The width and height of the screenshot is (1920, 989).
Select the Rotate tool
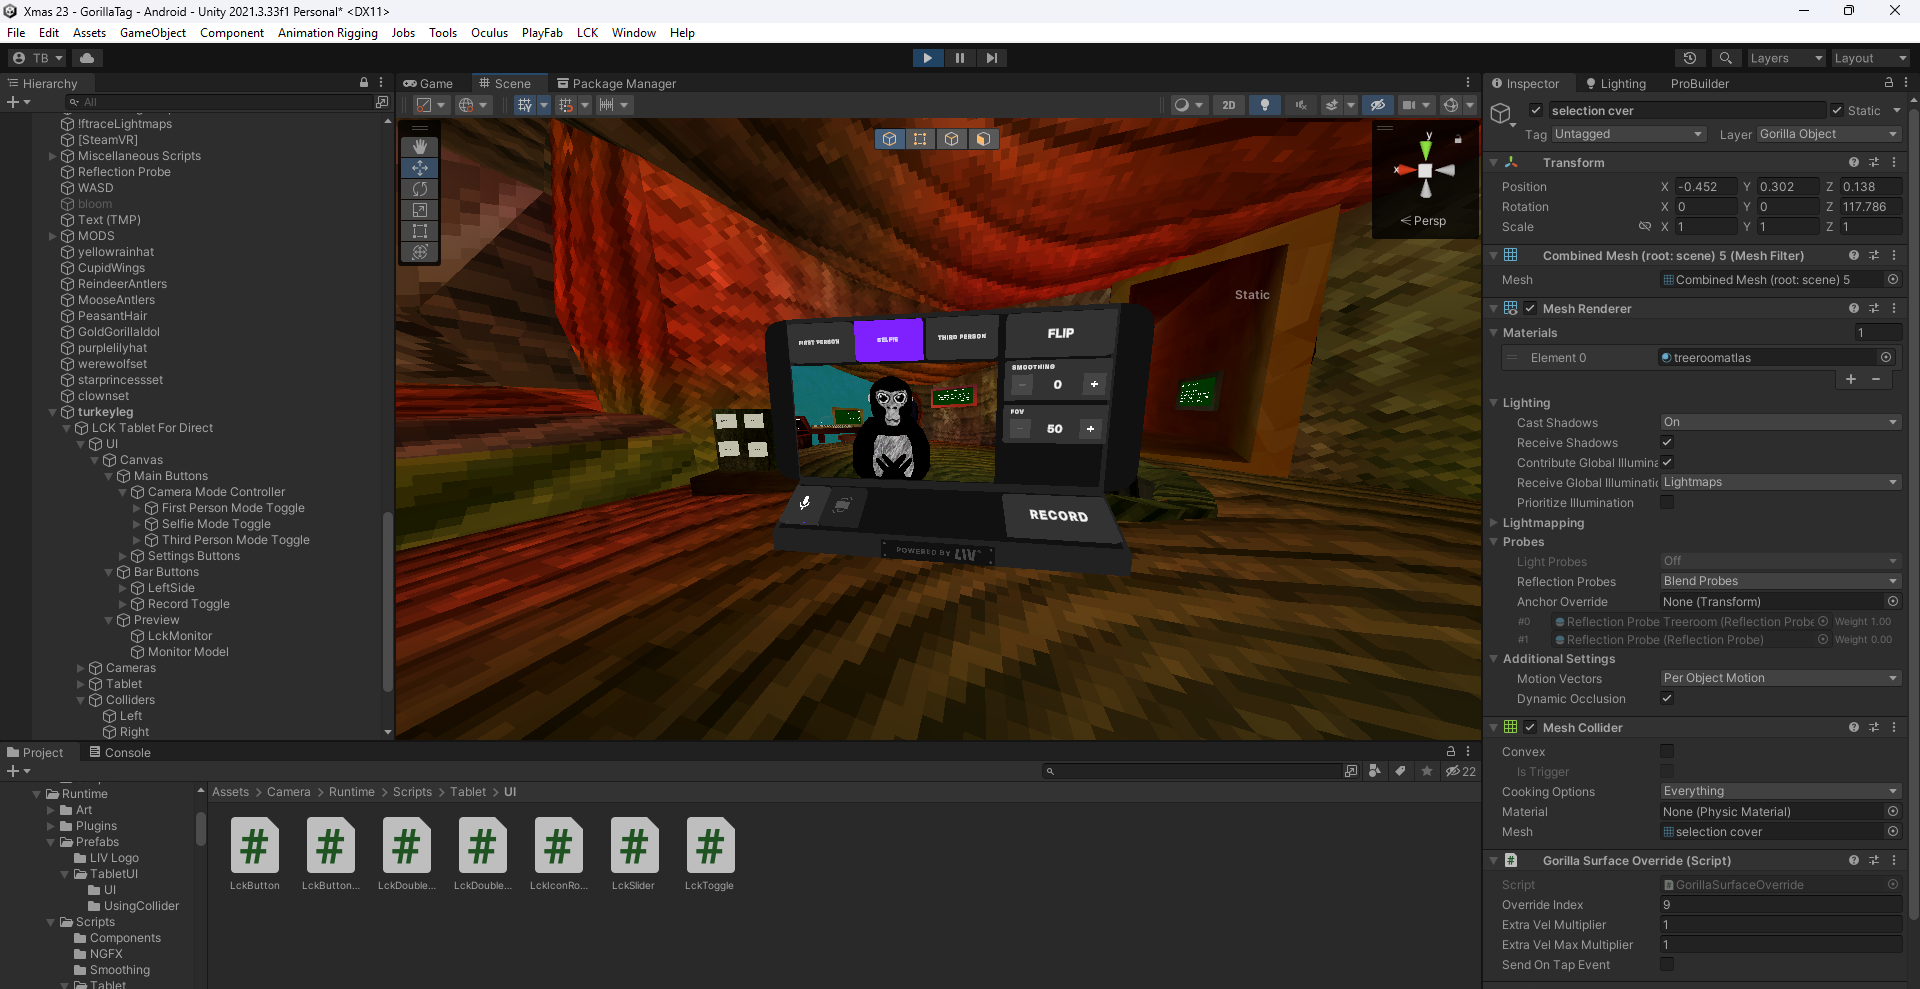click(x=420, y=189)
